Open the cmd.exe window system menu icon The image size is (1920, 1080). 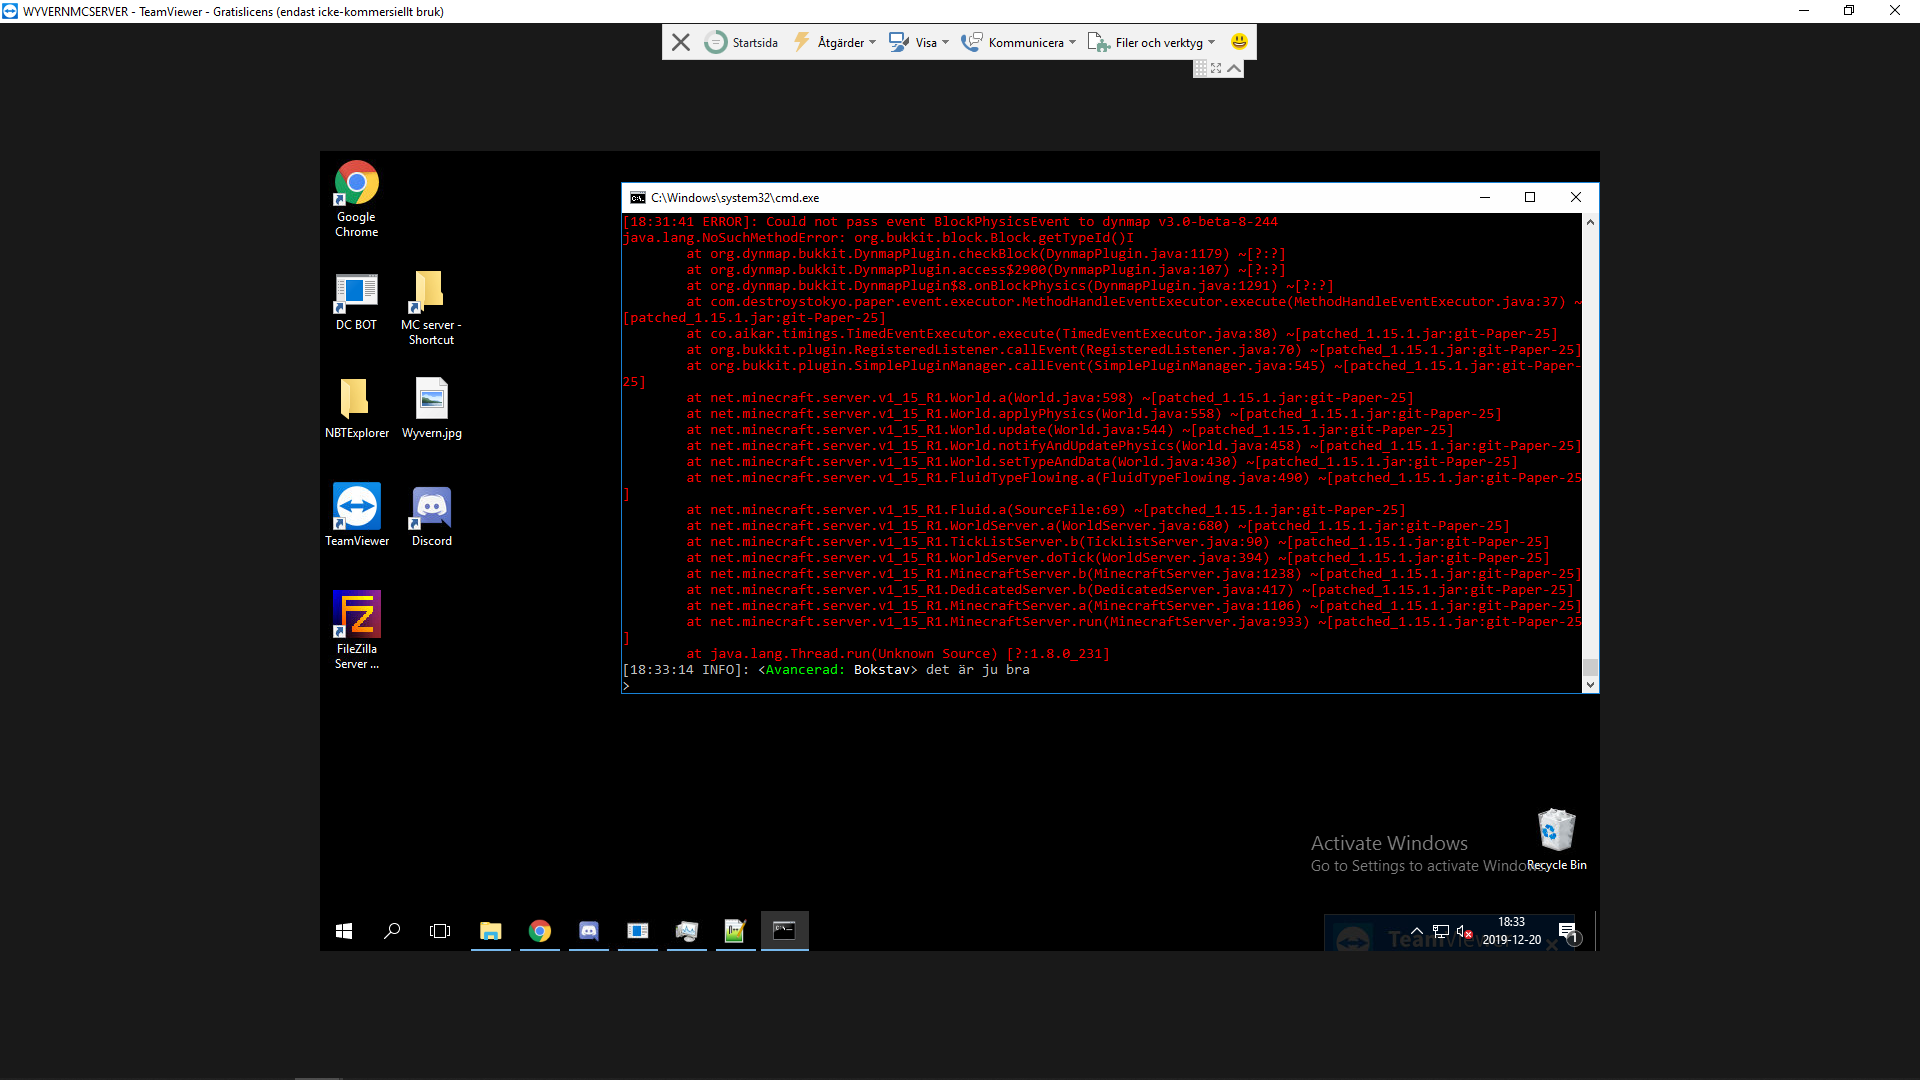click(637, 198)
